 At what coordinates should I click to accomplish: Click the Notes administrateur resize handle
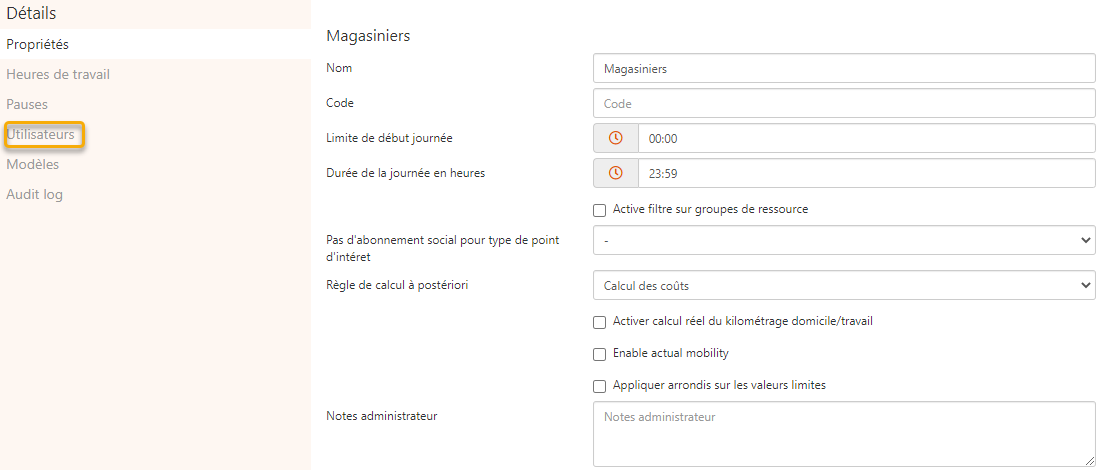[1090, 461]
